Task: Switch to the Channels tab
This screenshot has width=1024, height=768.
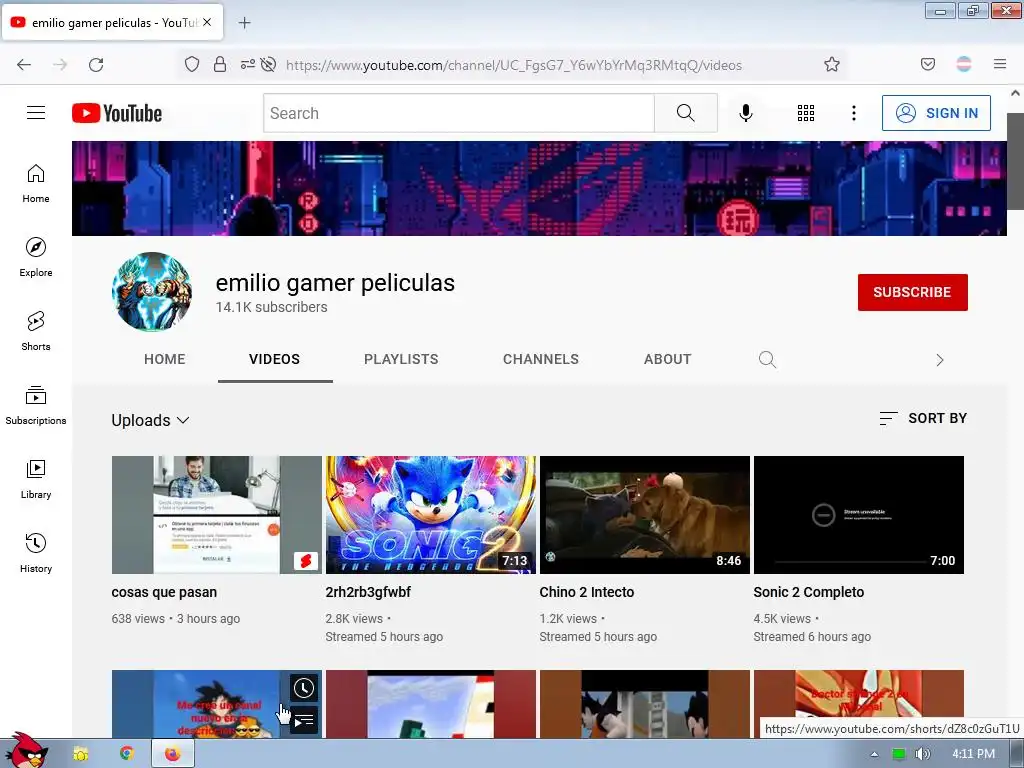Action: pyautogui.click(x=541, y=359)
